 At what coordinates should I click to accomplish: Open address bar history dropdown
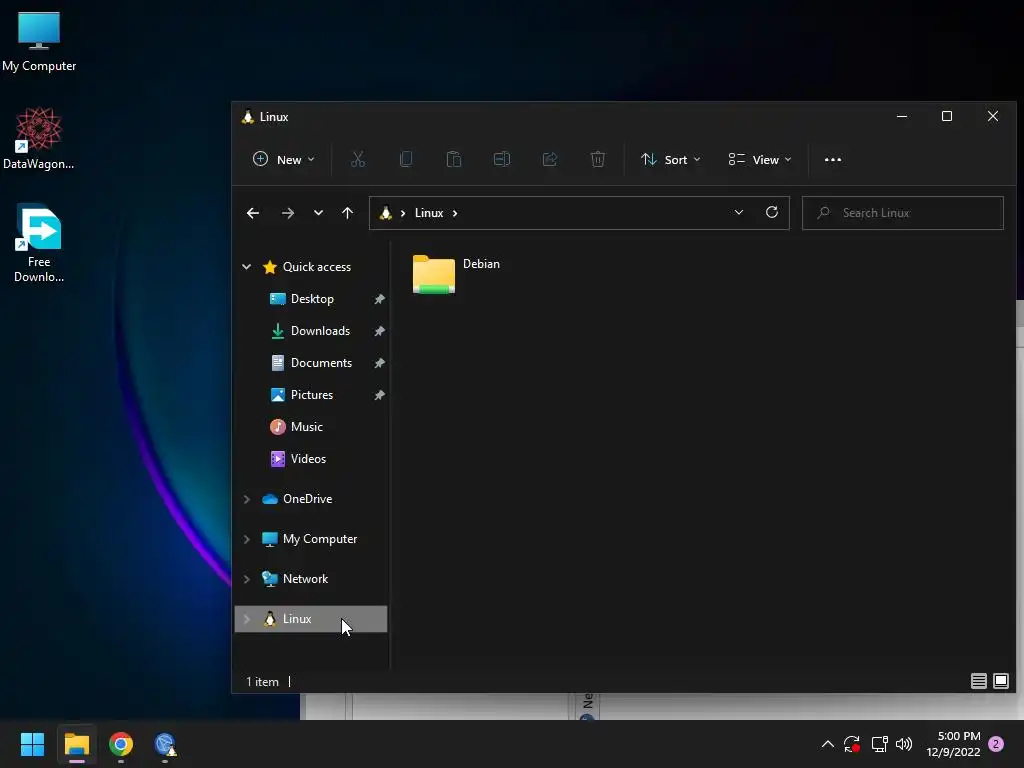(739, 213)
